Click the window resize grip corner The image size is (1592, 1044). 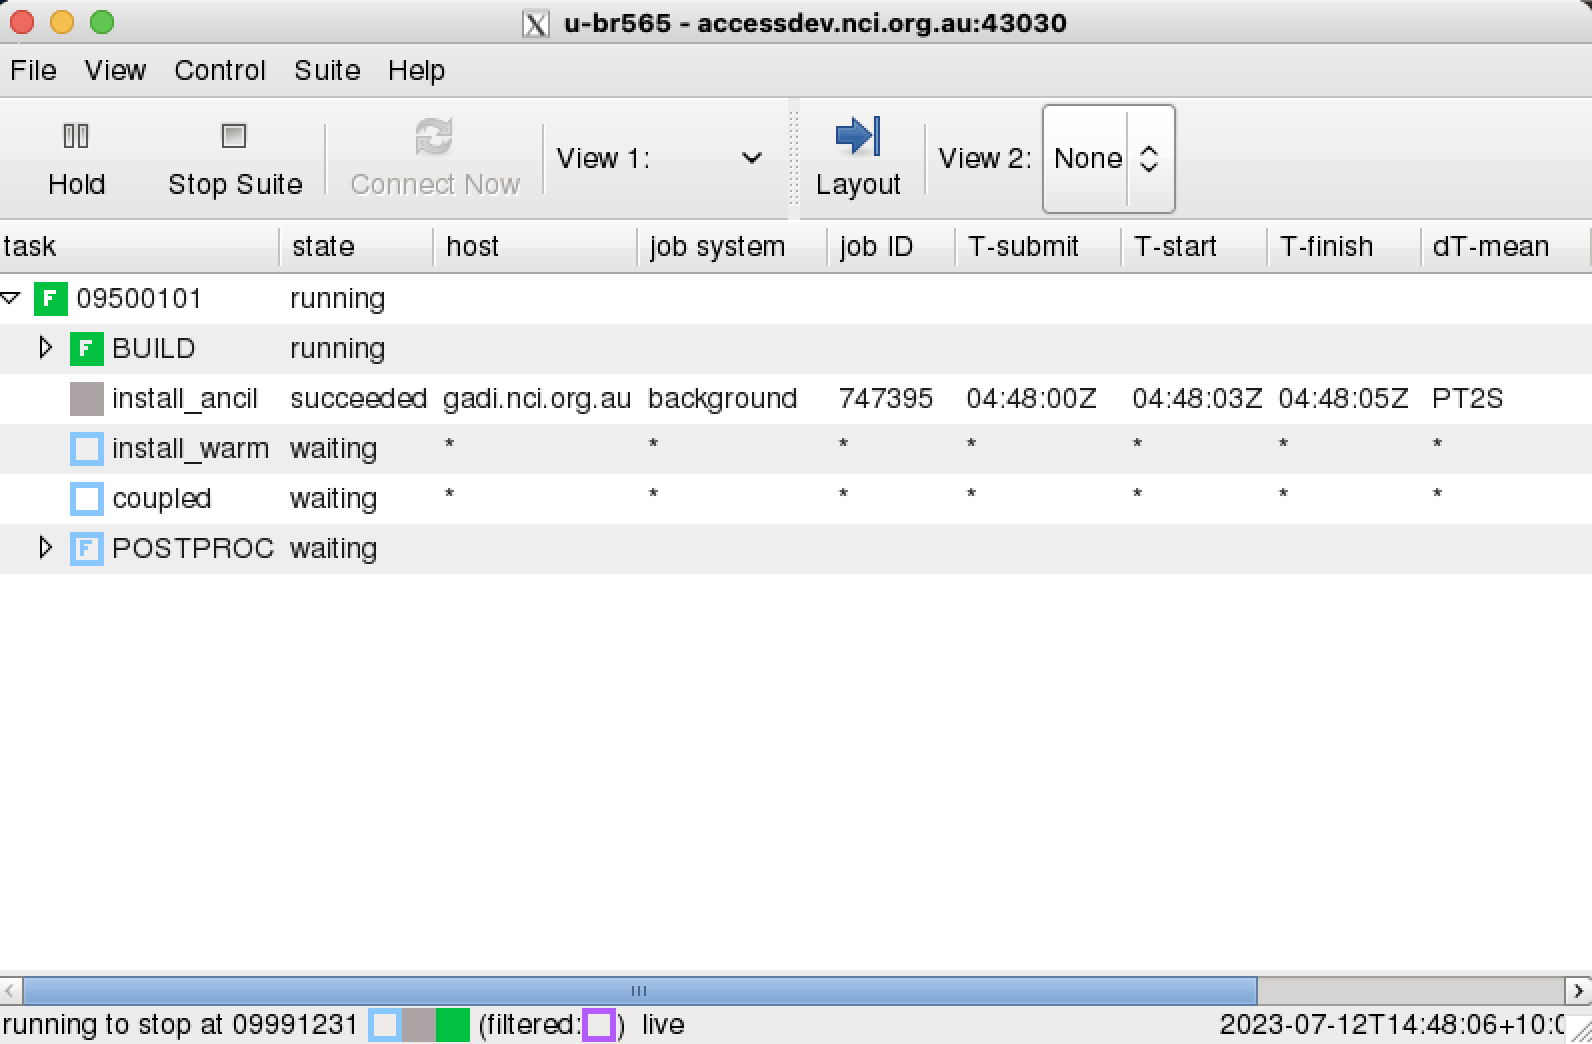click(x=1580, y=1031)
